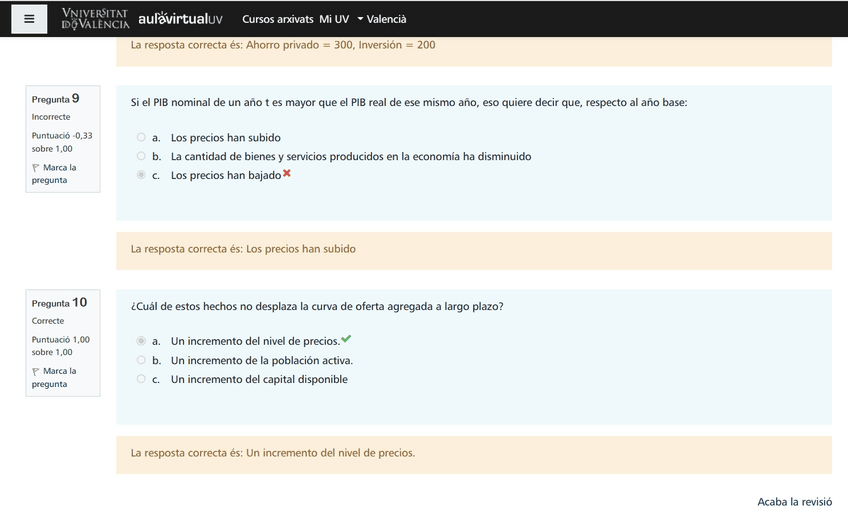
Task: Select 'Un incremento del capital disponible' option
Action: (x=141, y=379)
